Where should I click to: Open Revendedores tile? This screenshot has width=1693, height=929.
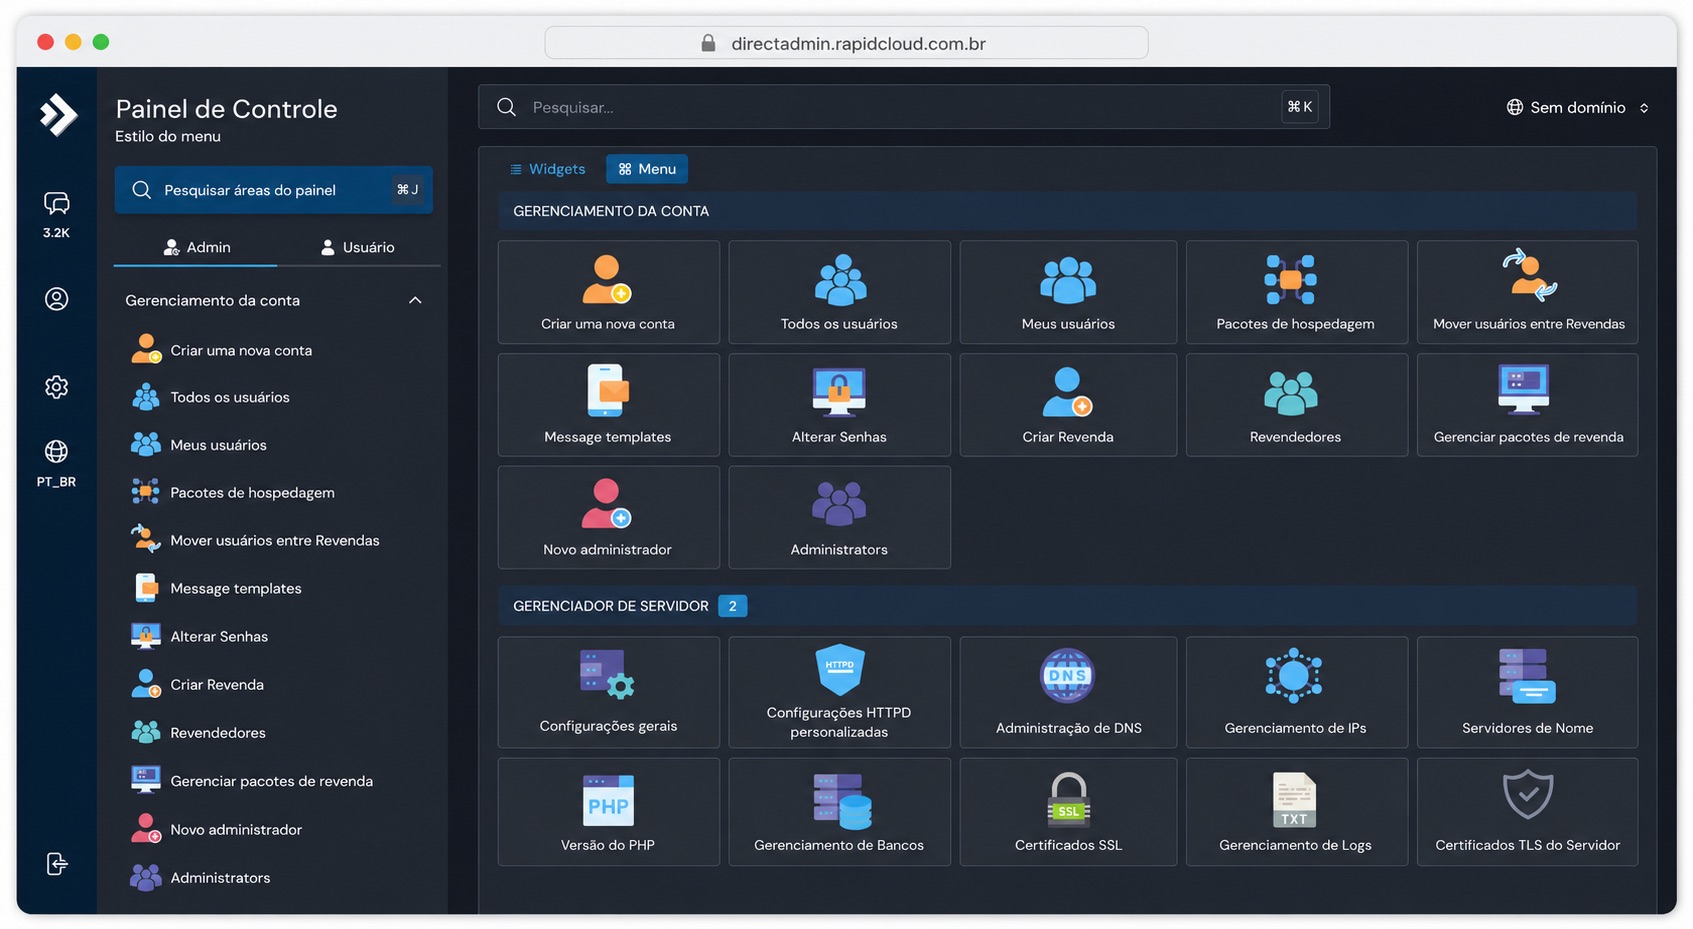click(1296, 405)
